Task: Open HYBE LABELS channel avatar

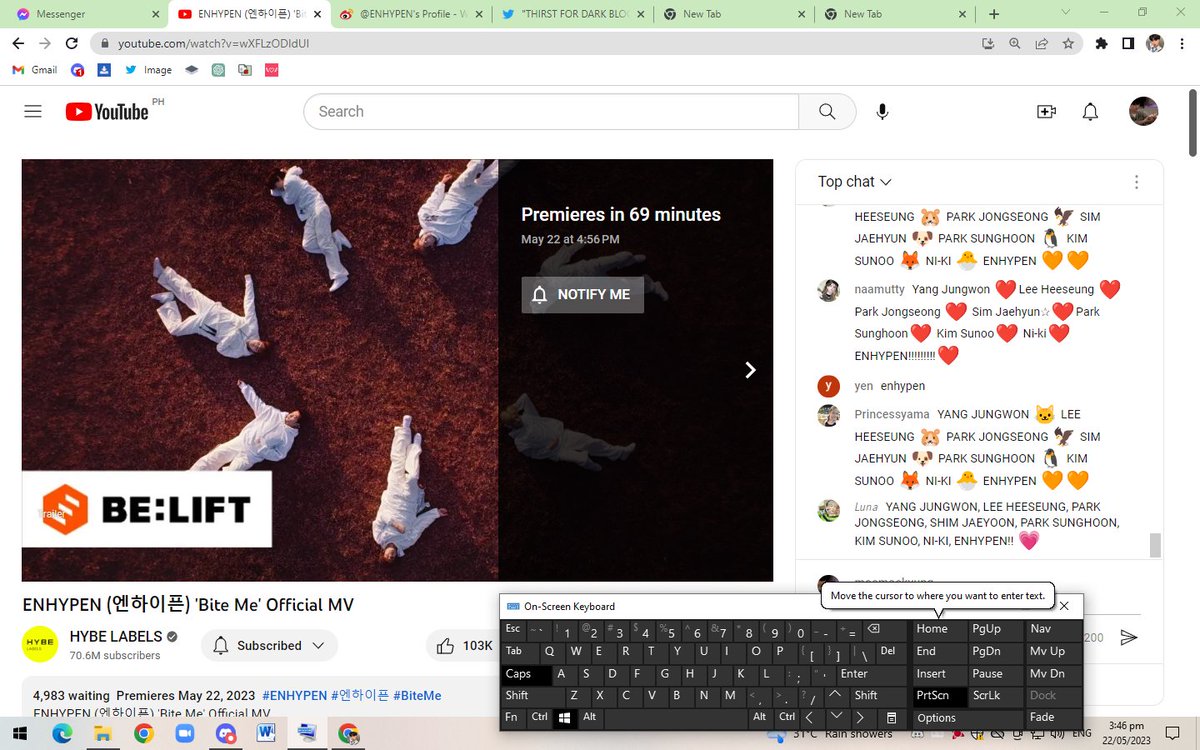Action: pos(40,645)
